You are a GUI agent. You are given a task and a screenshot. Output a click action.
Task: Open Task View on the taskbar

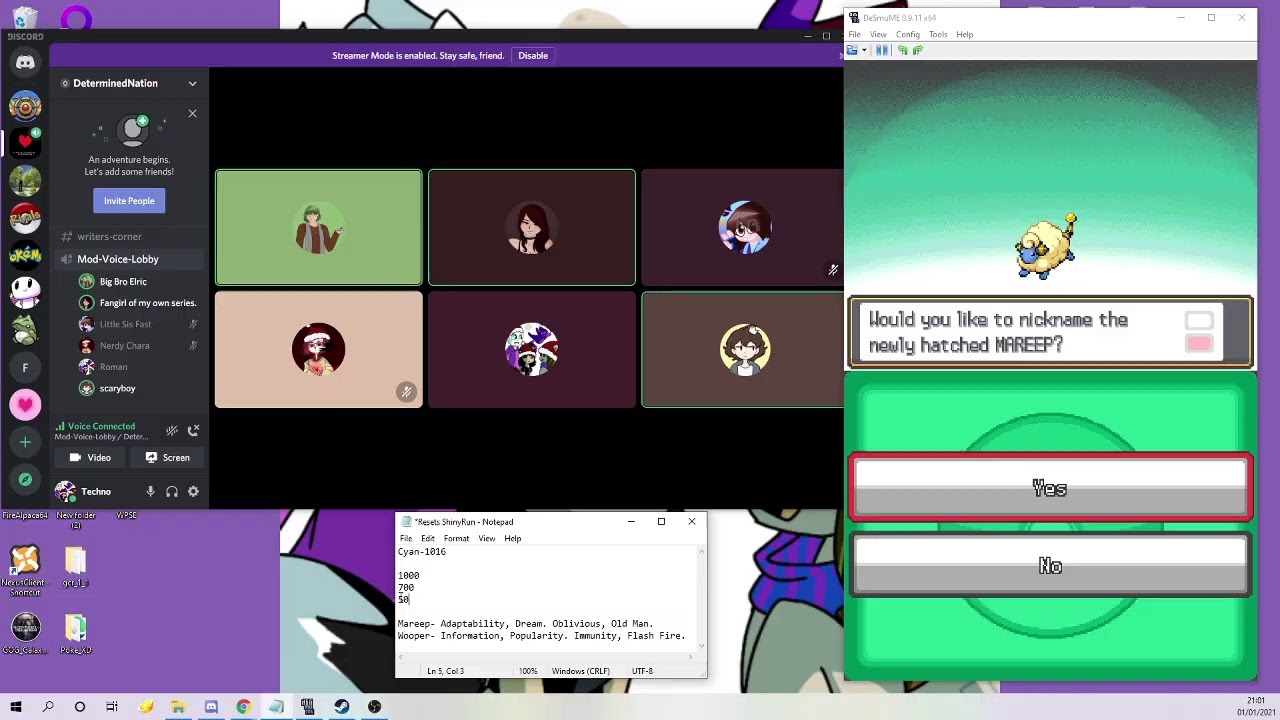pyautogui.click(x=112, y=707)
